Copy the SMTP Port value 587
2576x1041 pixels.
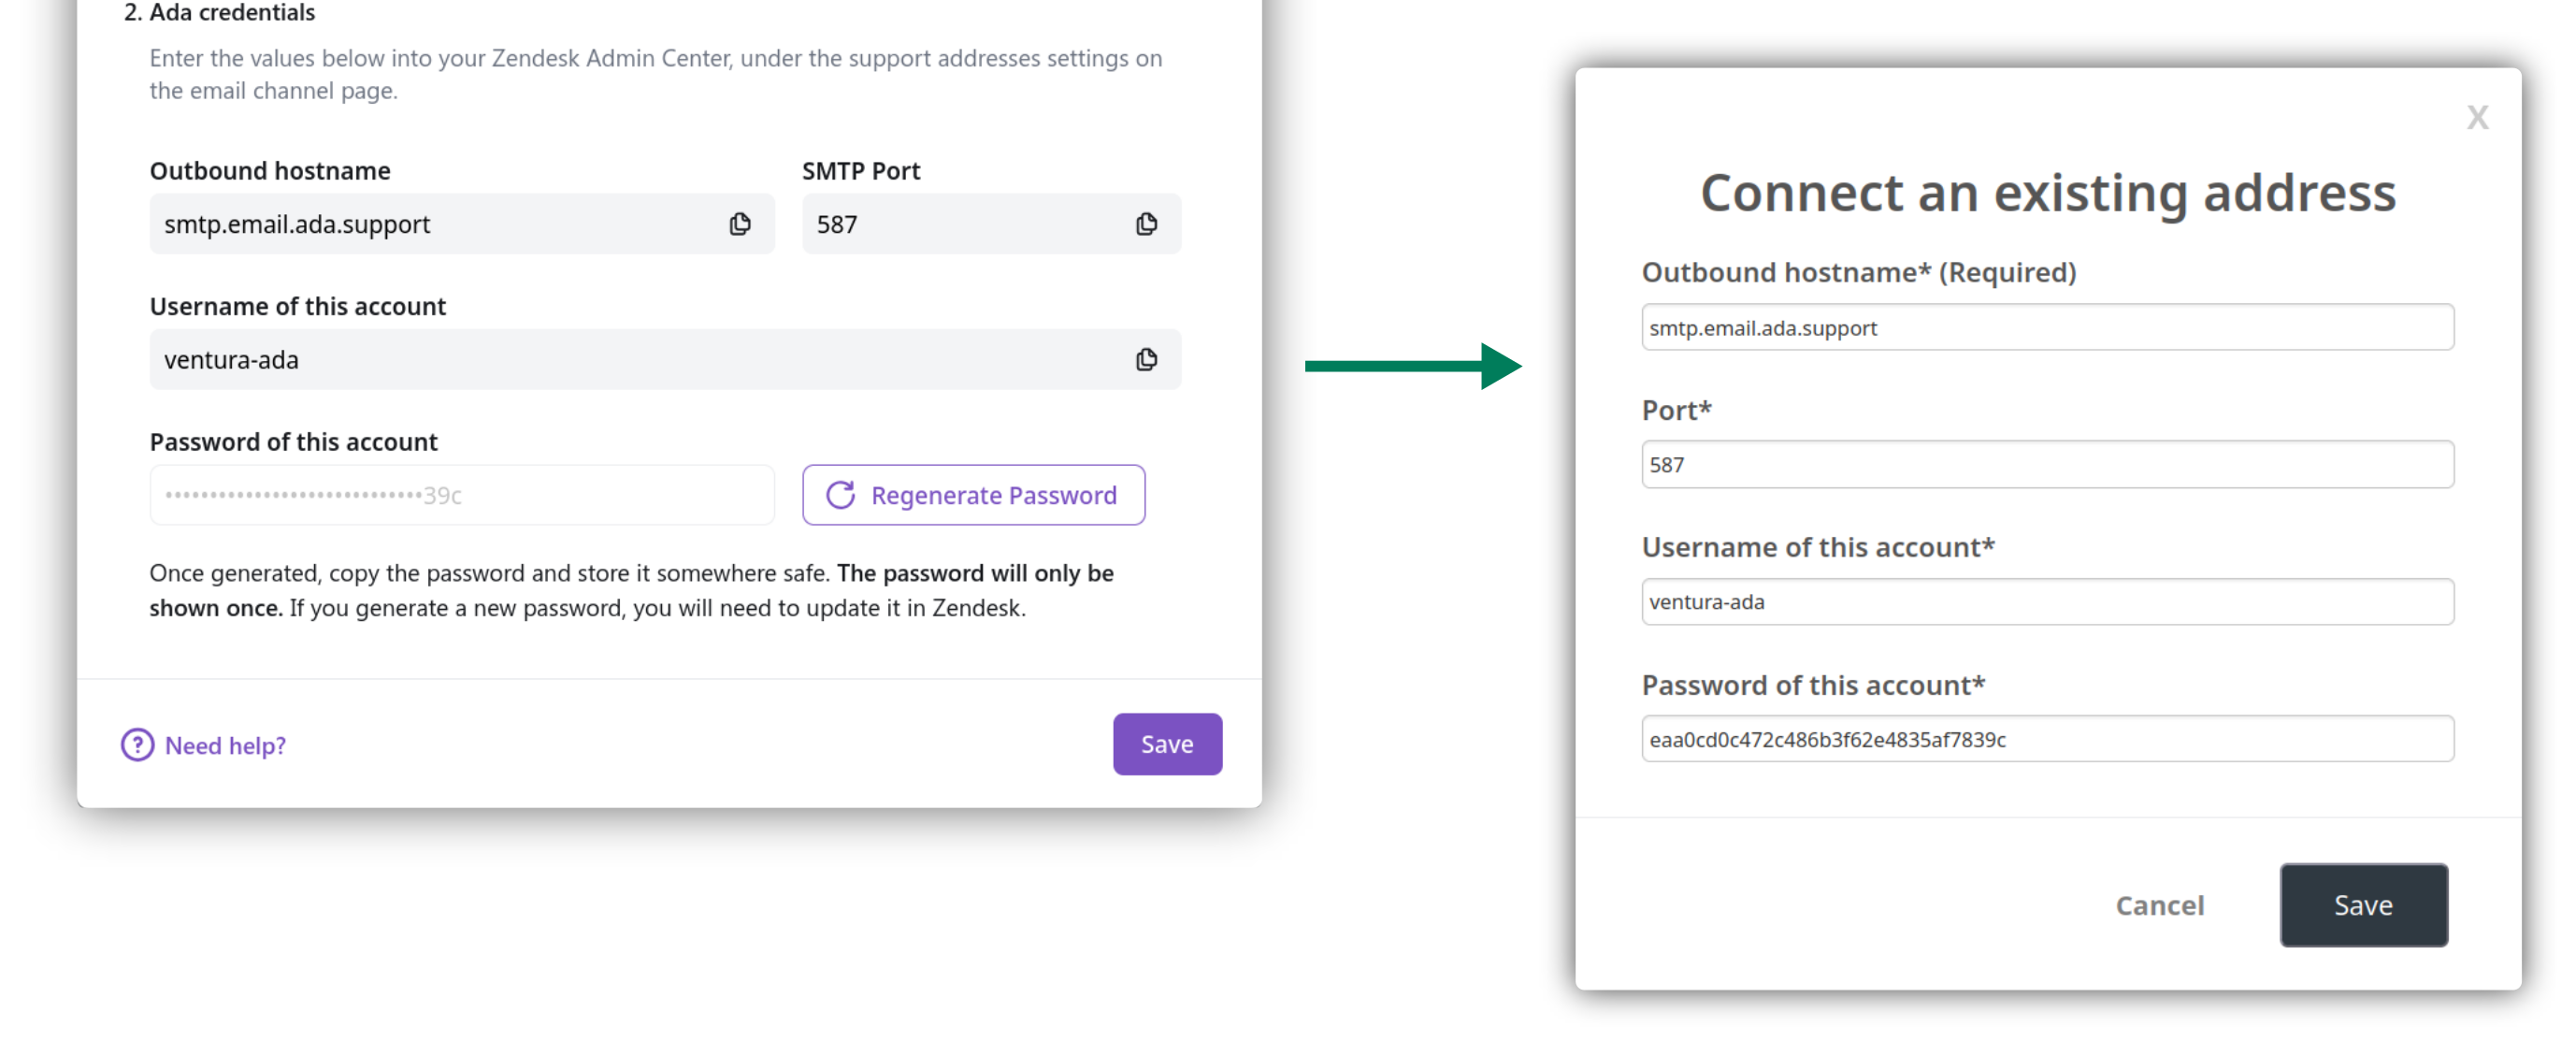1146,224
